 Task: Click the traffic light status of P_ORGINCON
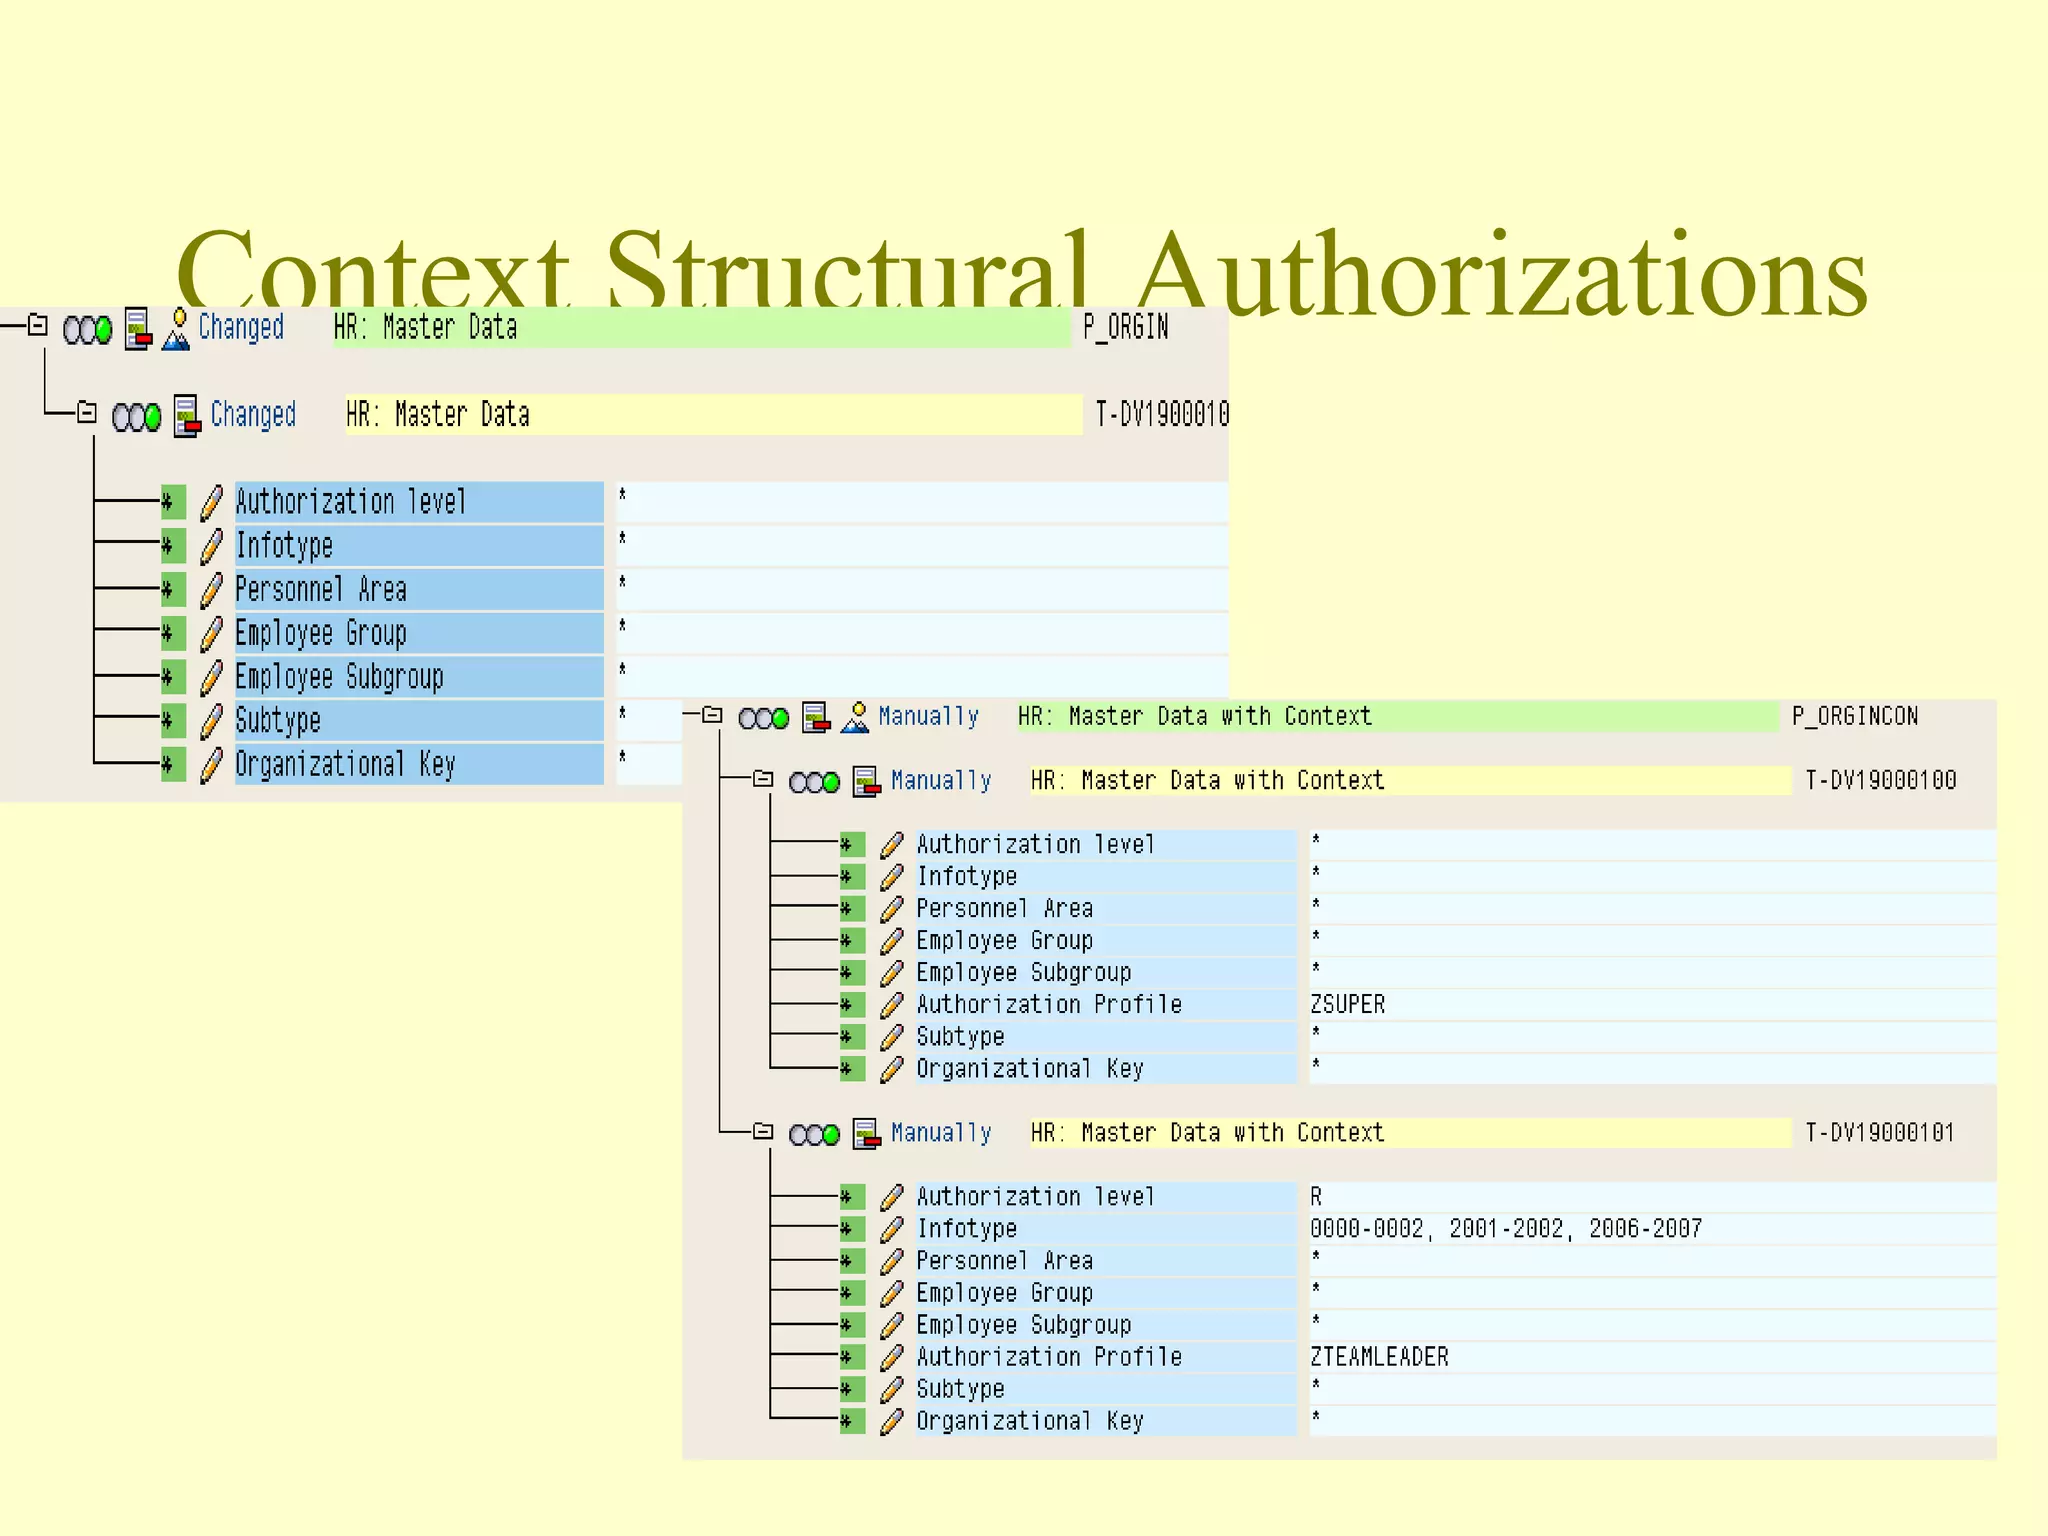click(x=764, y=718)
